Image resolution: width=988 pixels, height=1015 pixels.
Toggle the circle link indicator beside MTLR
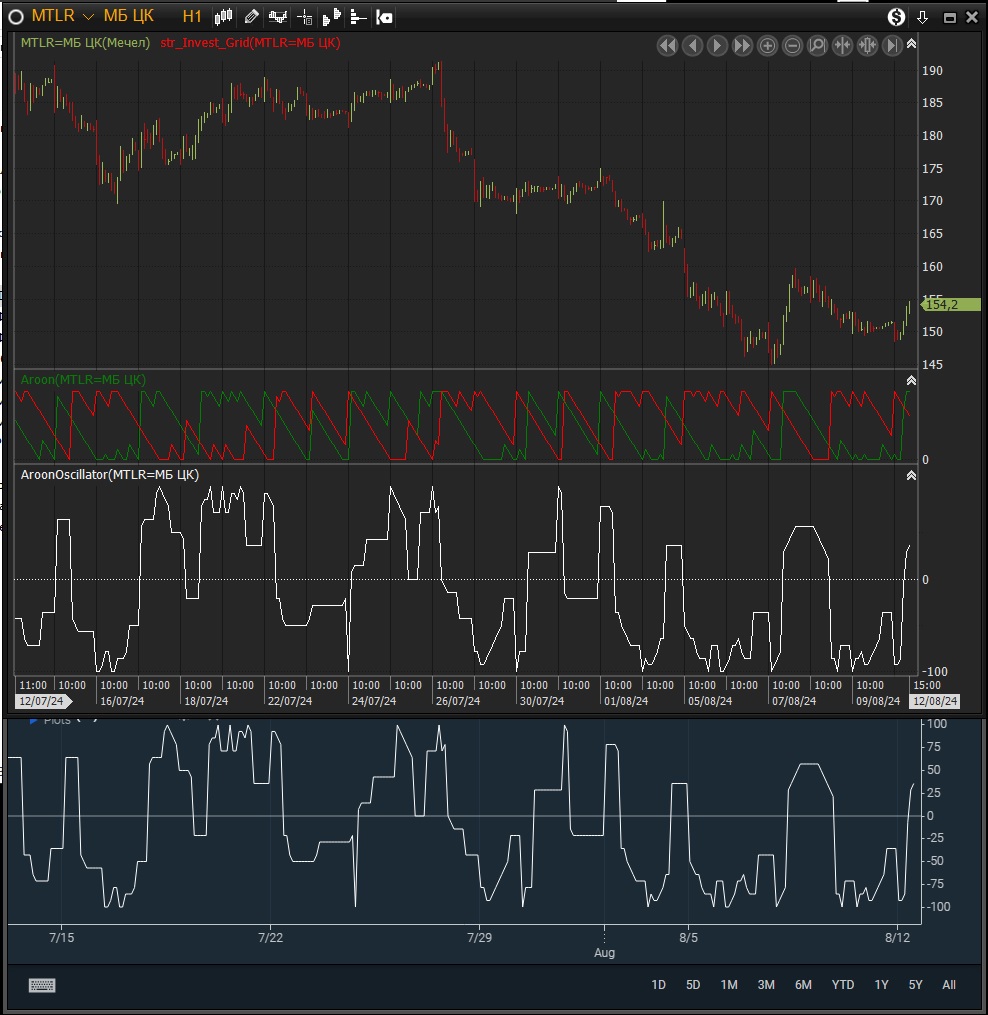tap(16, 17)
